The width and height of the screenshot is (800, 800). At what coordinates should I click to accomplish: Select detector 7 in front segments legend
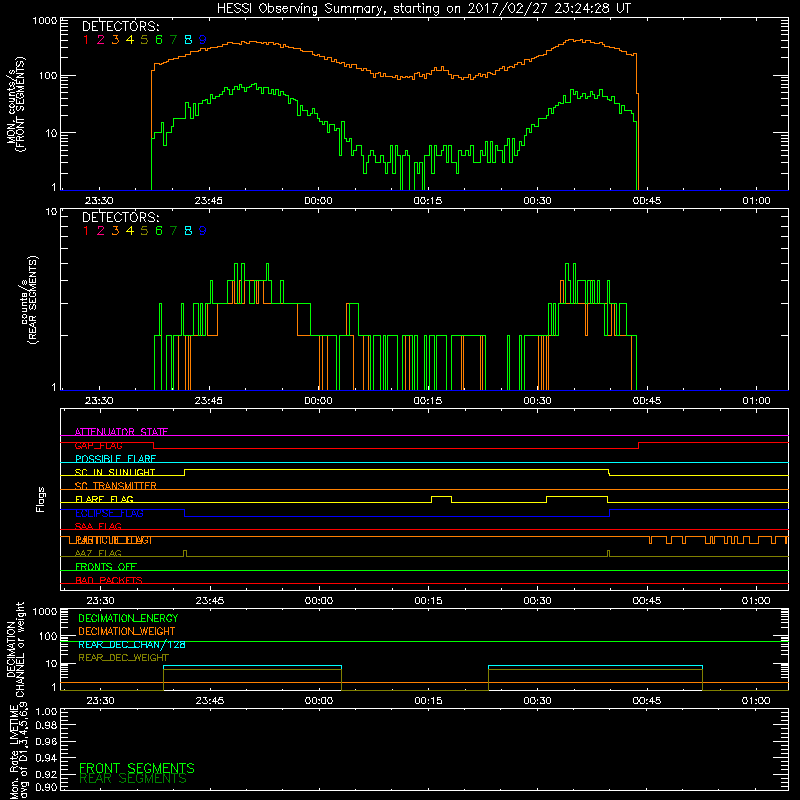(173, 40)
